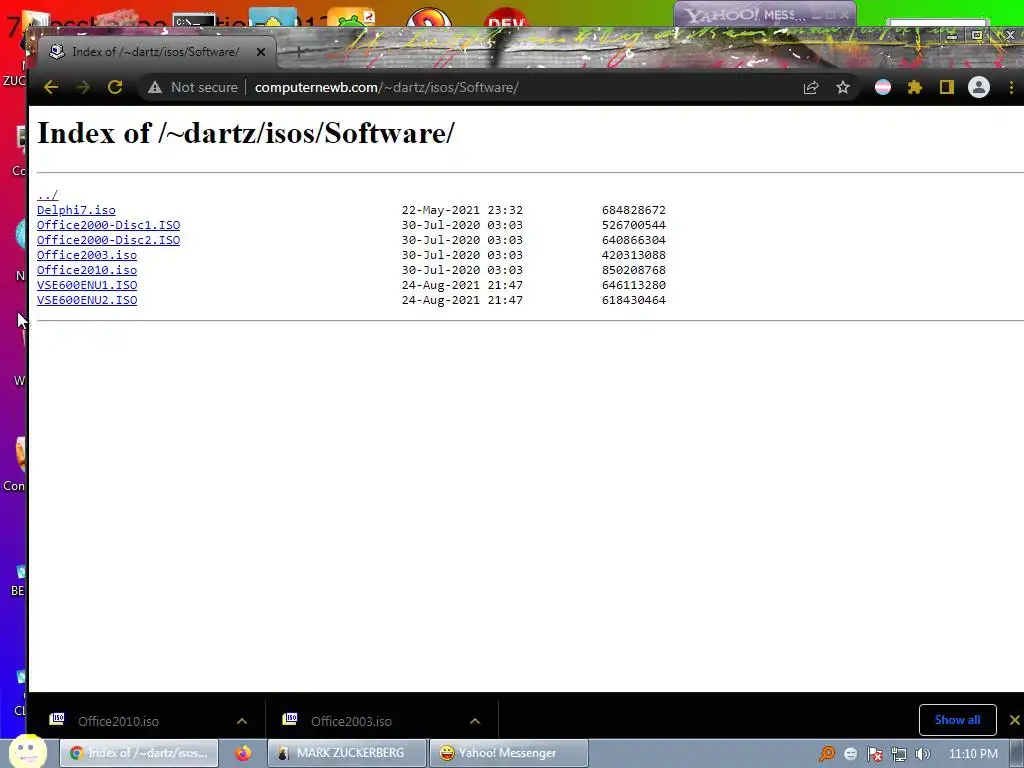Click file size 850208768
This screenshot has width=1024, height=768.
pyautogui.click(x=633, y=270)
